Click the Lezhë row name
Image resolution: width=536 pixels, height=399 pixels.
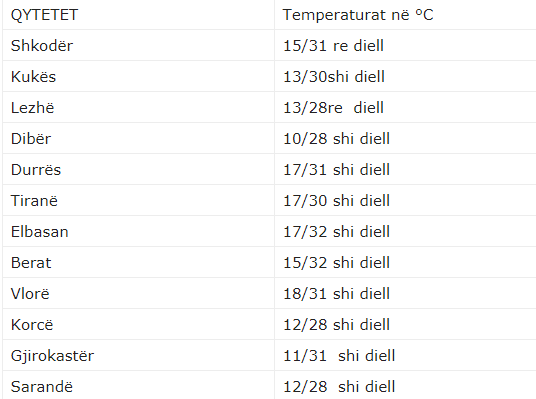coord(32,108)
